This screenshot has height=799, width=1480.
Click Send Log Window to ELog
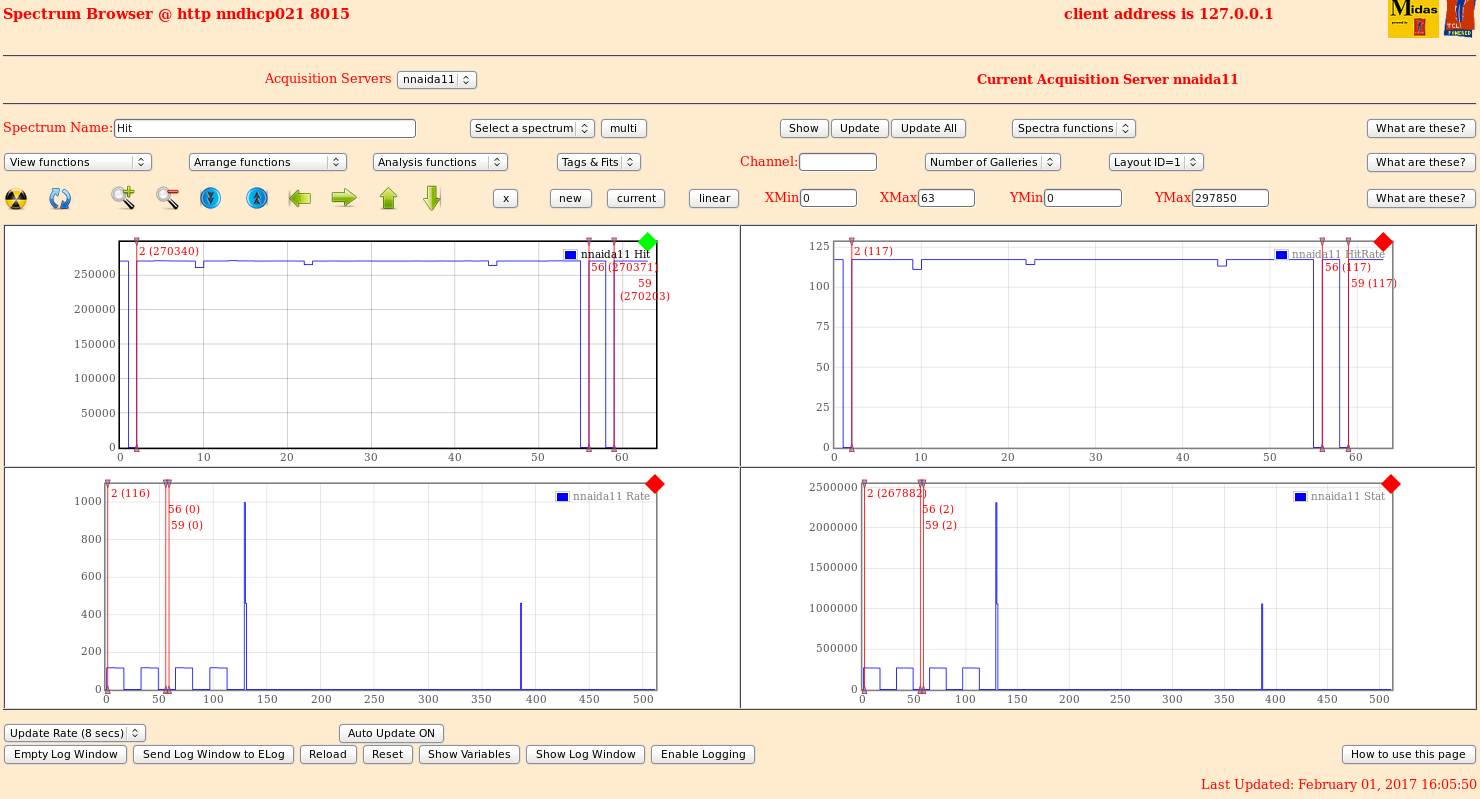tap(214, 754)
